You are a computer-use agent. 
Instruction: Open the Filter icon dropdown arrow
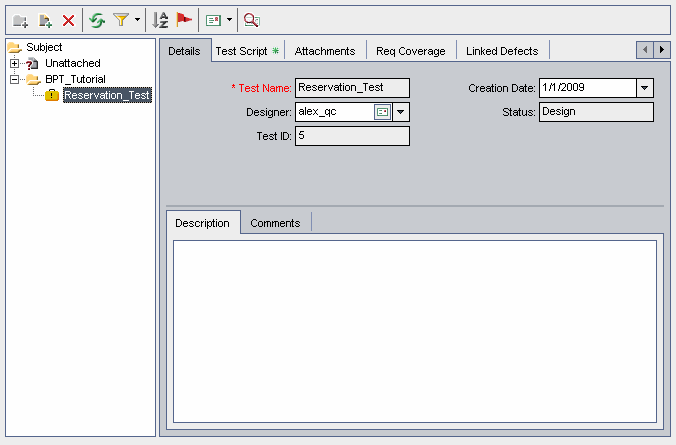click(x=137, y=20)
